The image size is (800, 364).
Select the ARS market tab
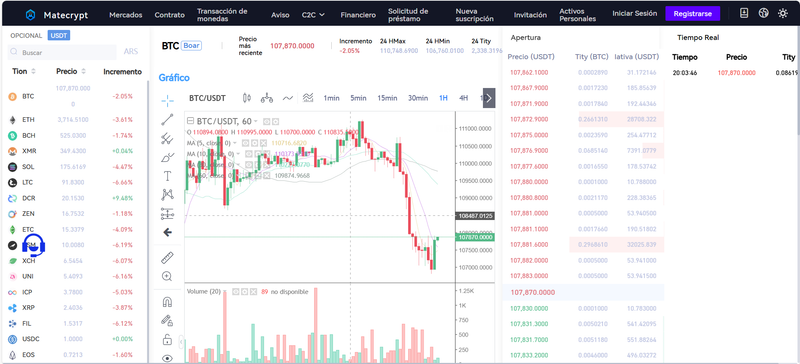(x=131, y=52)
